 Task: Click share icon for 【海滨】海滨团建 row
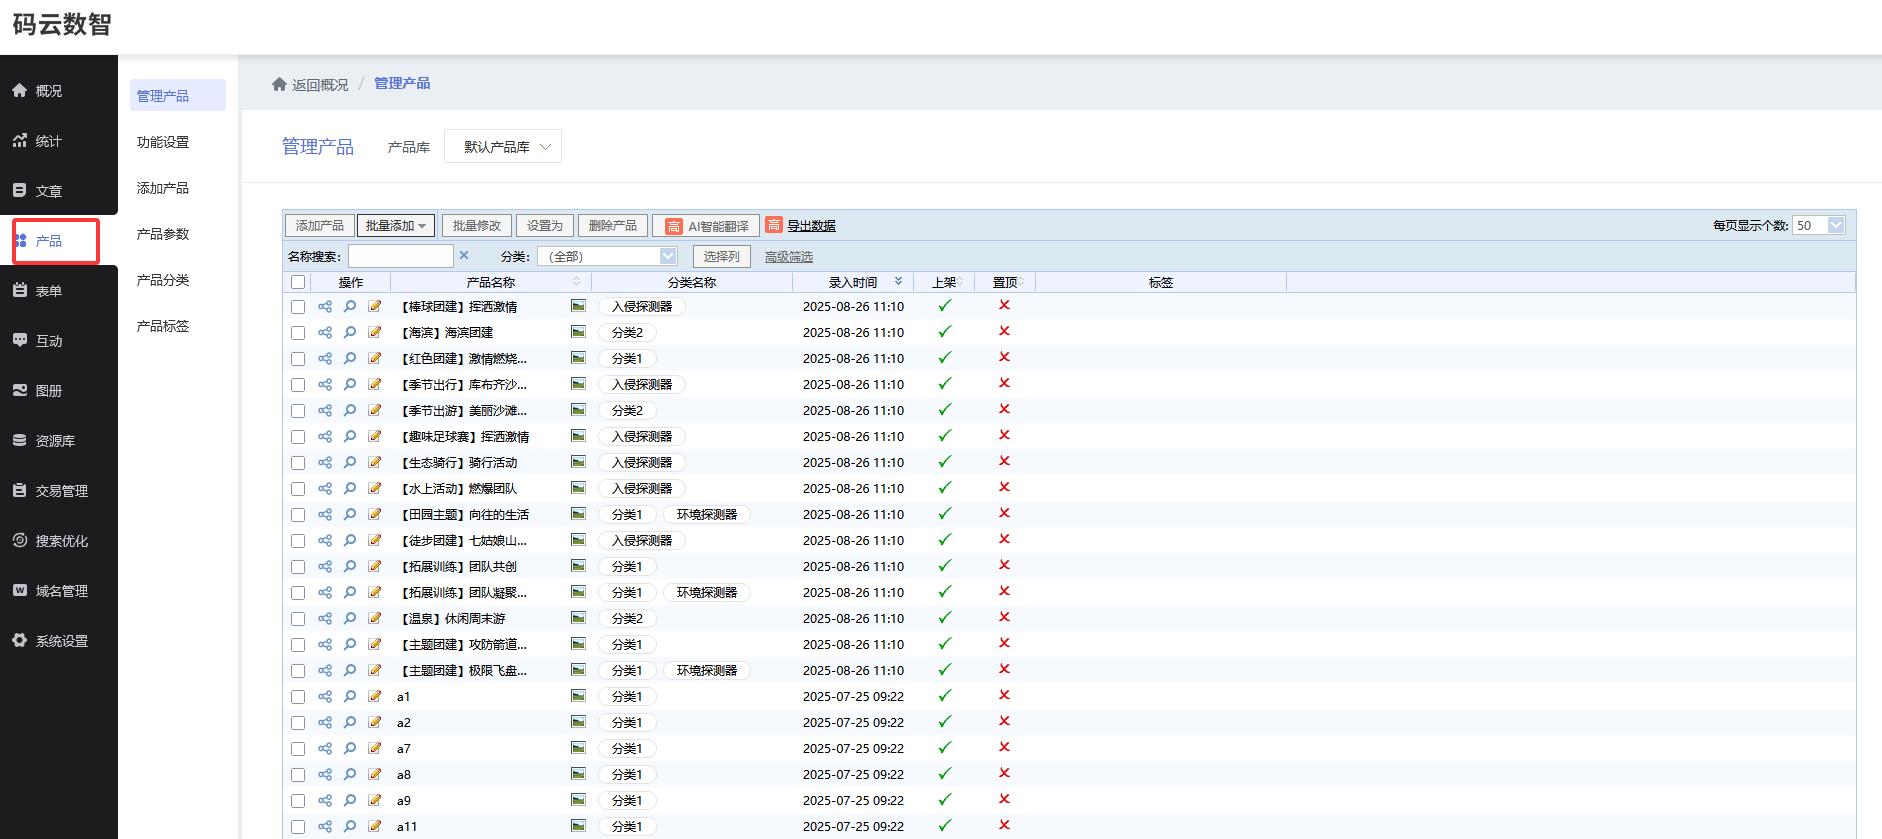pos(325,332)
